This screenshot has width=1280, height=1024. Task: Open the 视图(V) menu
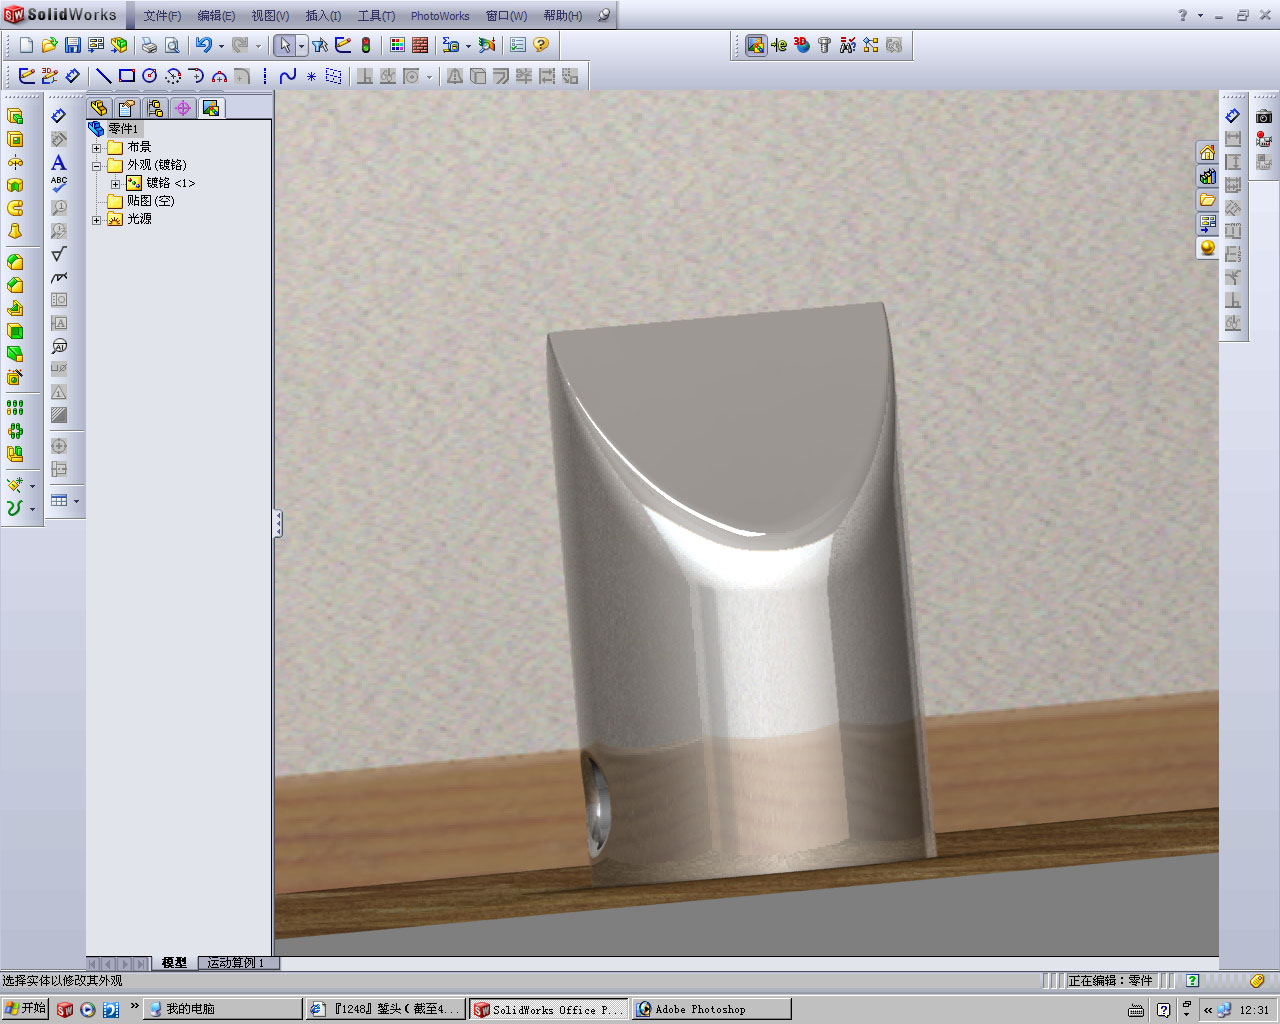click(x=270, y=16)
